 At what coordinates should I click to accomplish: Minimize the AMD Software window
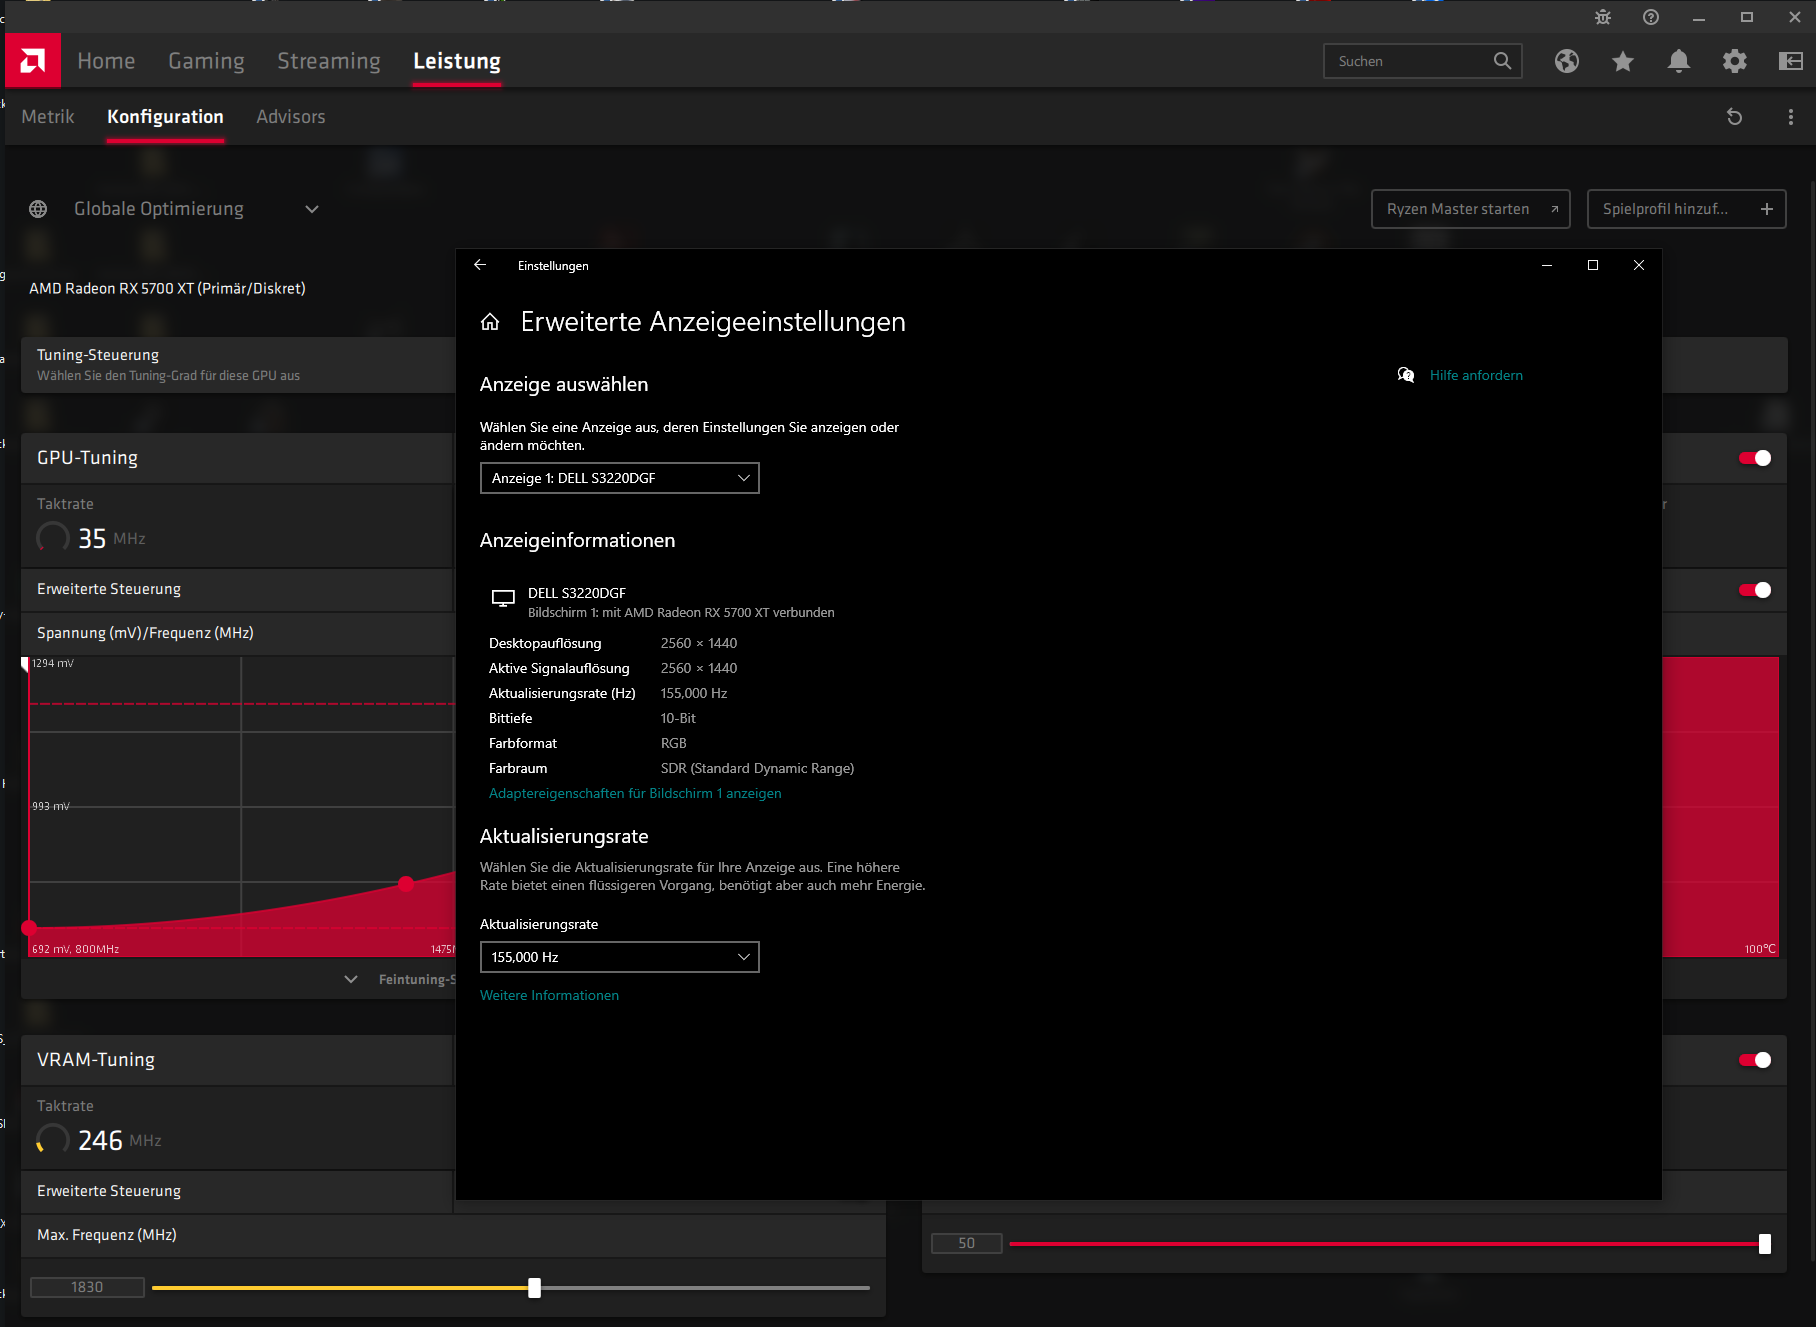click(1699, 17)
